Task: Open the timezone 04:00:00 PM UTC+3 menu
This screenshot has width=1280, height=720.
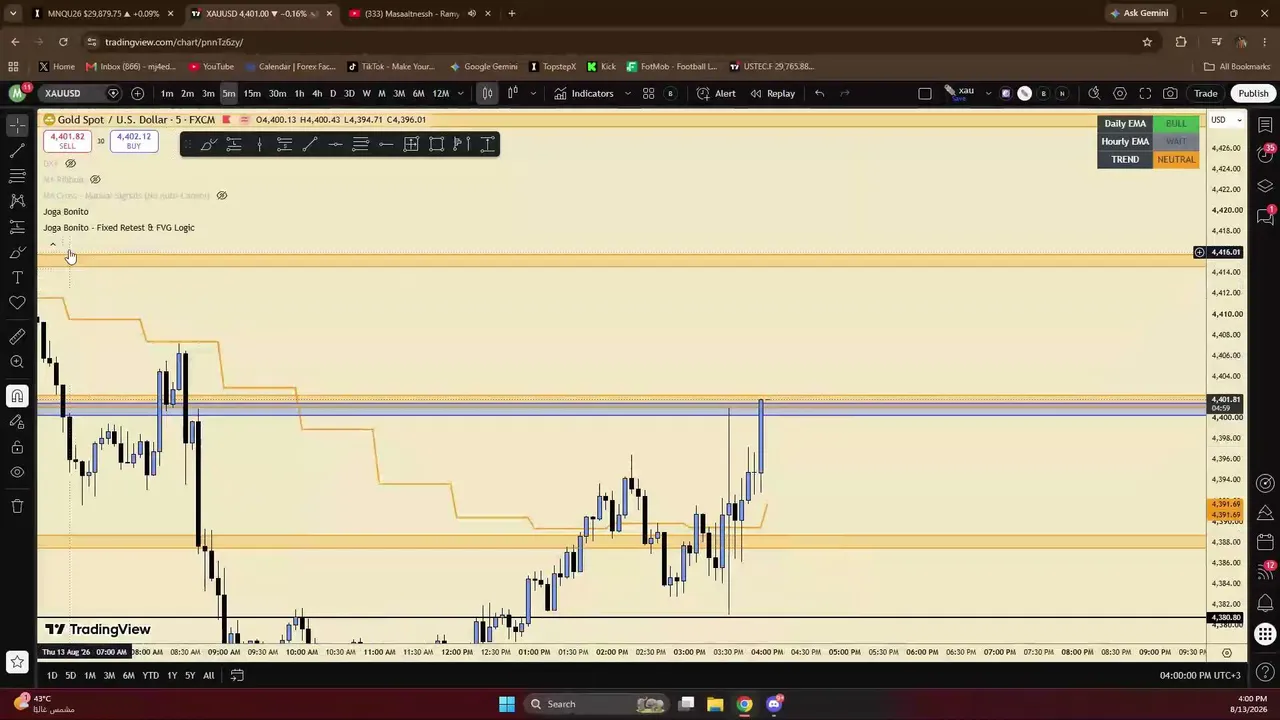Action: tap(1200, 676)
